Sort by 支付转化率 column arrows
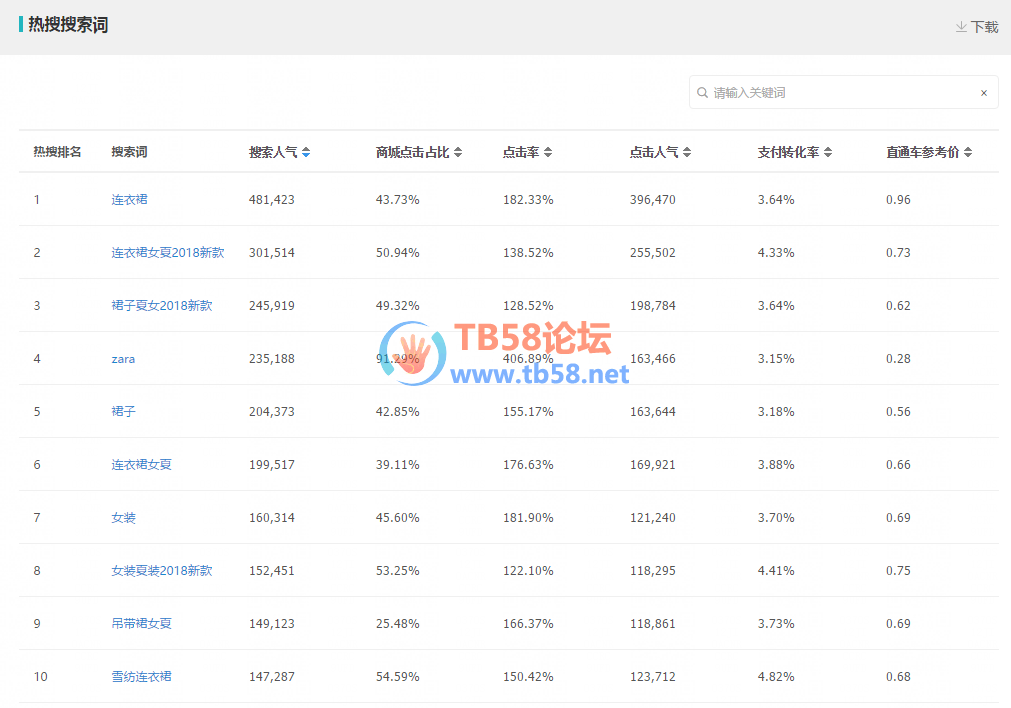Image resolution: width=1011 pixels, height=708 pixels. point(828,153)
